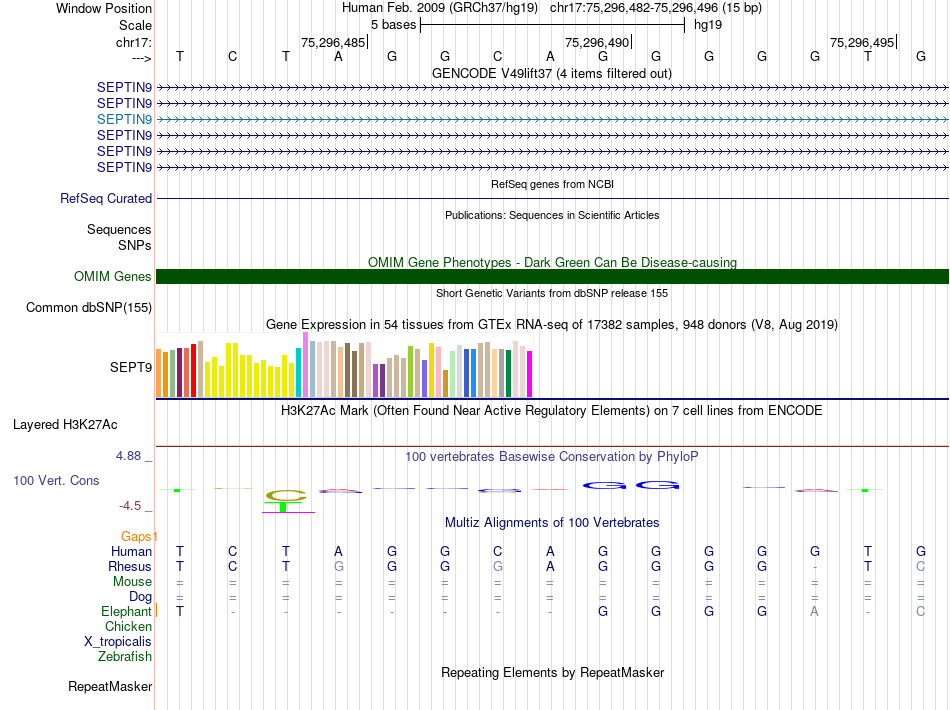Click the OMIM Genes dark green bar
The height and width of the screenshot is (710, 950).
point(552,276)
